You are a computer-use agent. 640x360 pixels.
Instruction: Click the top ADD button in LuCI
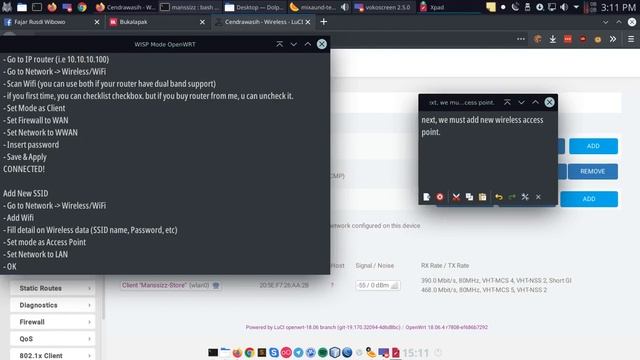[593, 146]
